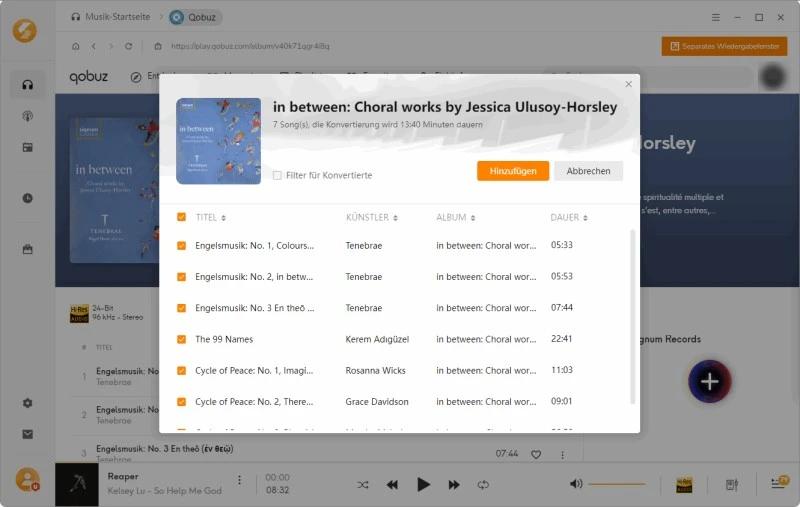Open the mail feedback icon in sidebar
This screenshot has width=800, height=507.
tap(28, 434)
